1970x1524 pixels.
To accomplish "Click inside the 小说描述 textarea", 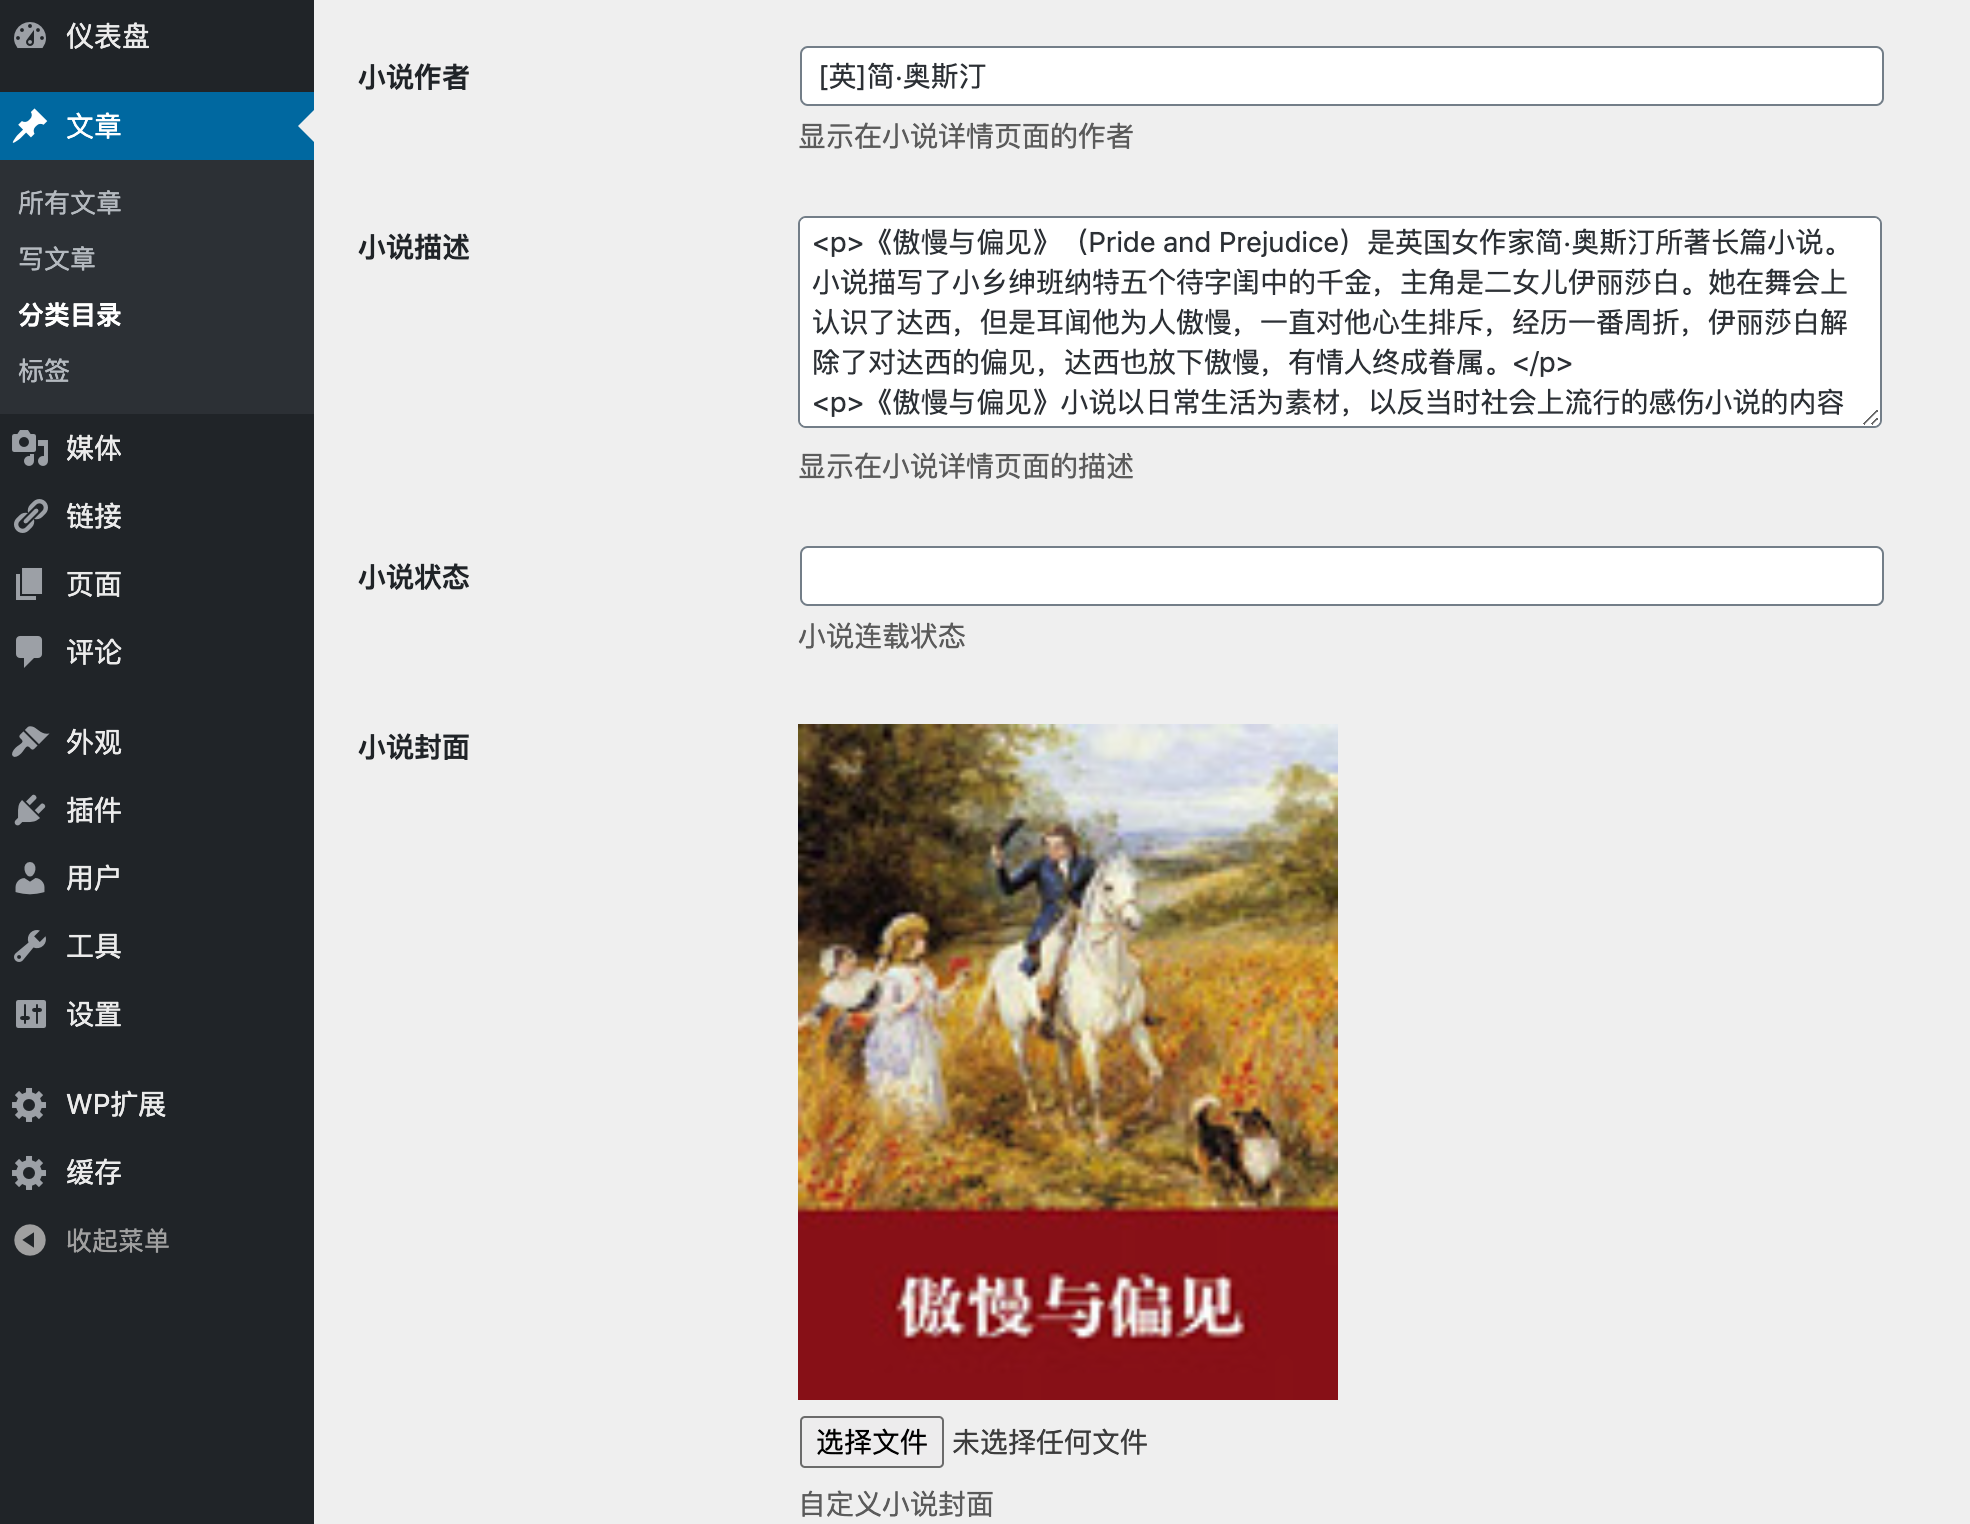I will pyautogui.click(x=1340, y=322).
